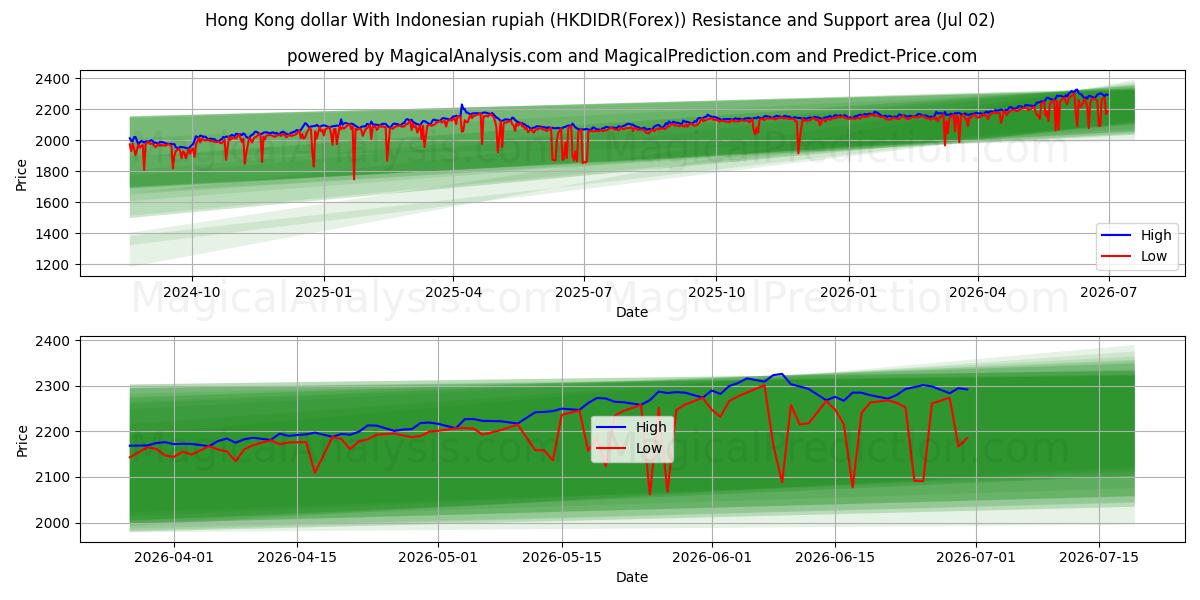Viewport: 1200px width, 600px height.
Task: Click the bottom chart 'Price' axis label
Action: (22, 440)
